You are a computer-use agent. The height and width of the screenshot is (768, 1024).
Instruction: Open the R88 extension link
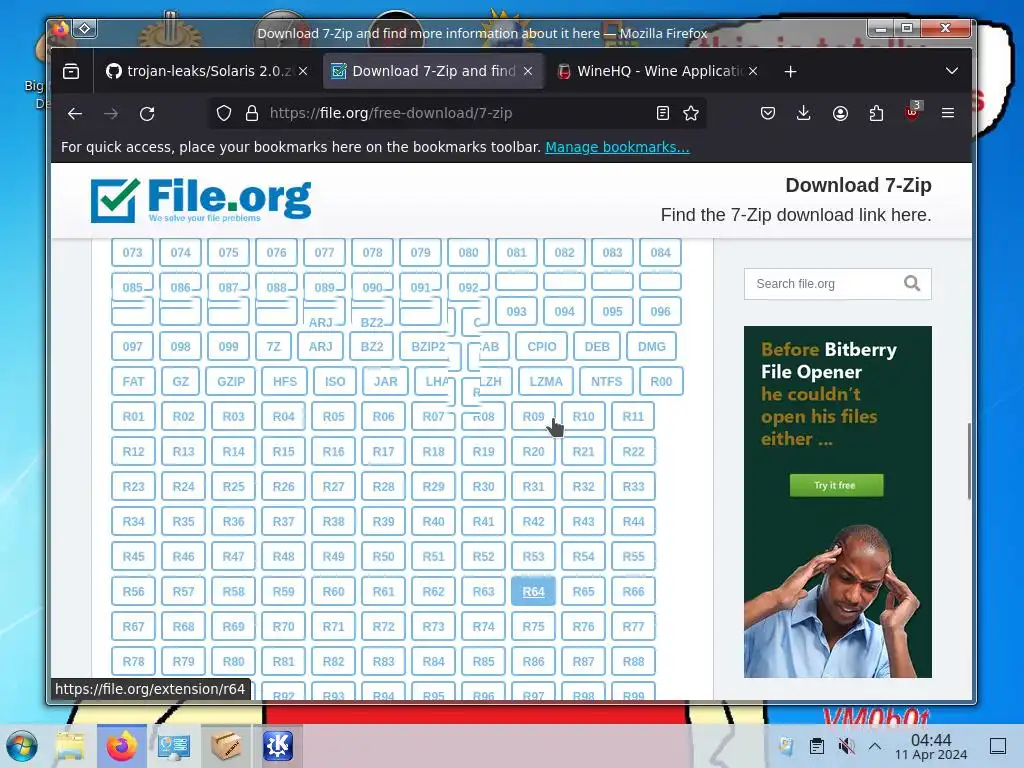[x=633, y=662]
